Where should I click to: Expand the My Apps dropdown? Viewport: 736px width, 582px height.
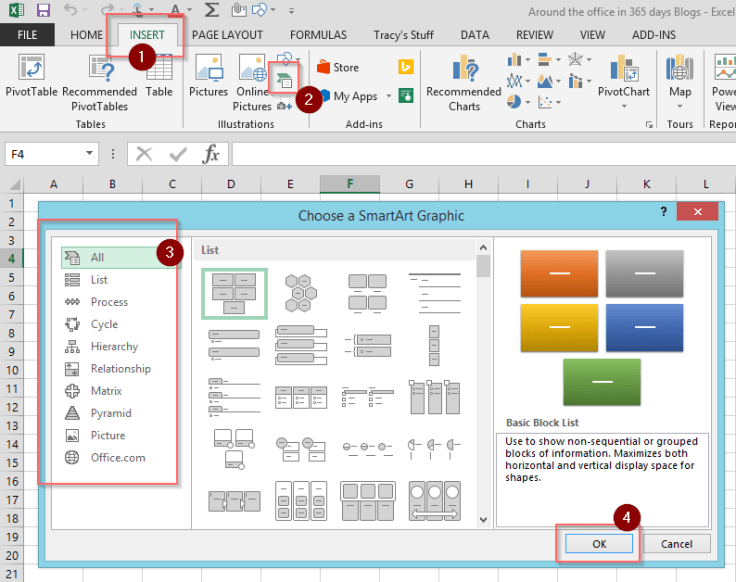386,97
